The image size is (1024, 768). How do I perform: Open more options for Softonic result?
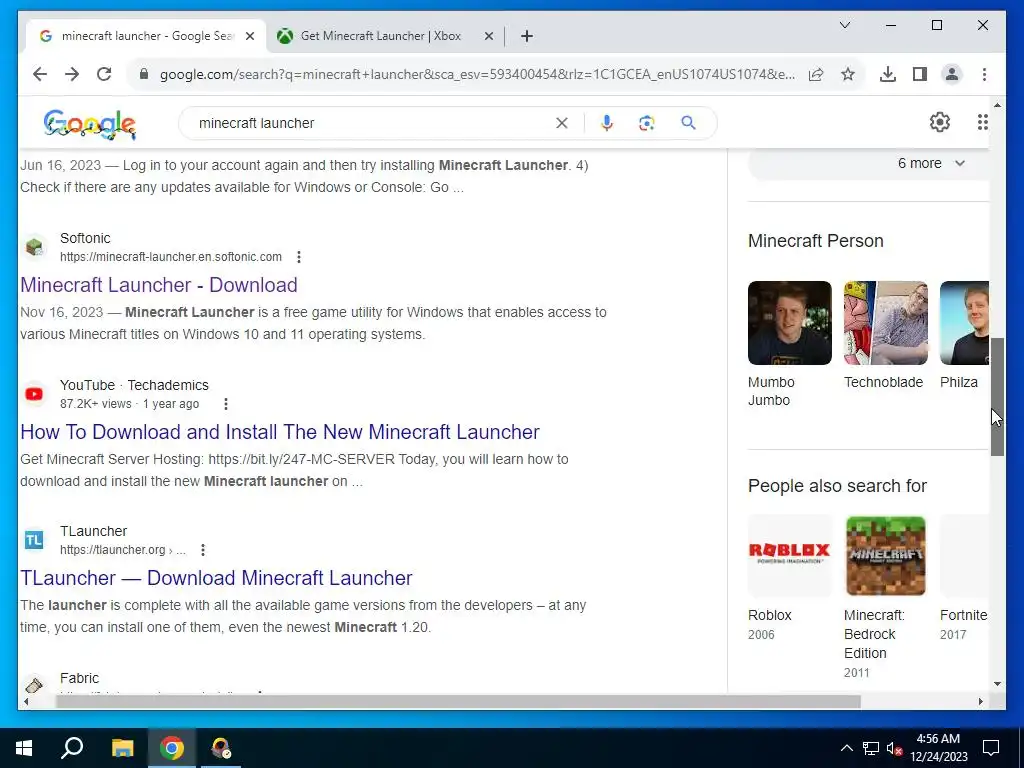coord(298,257)
